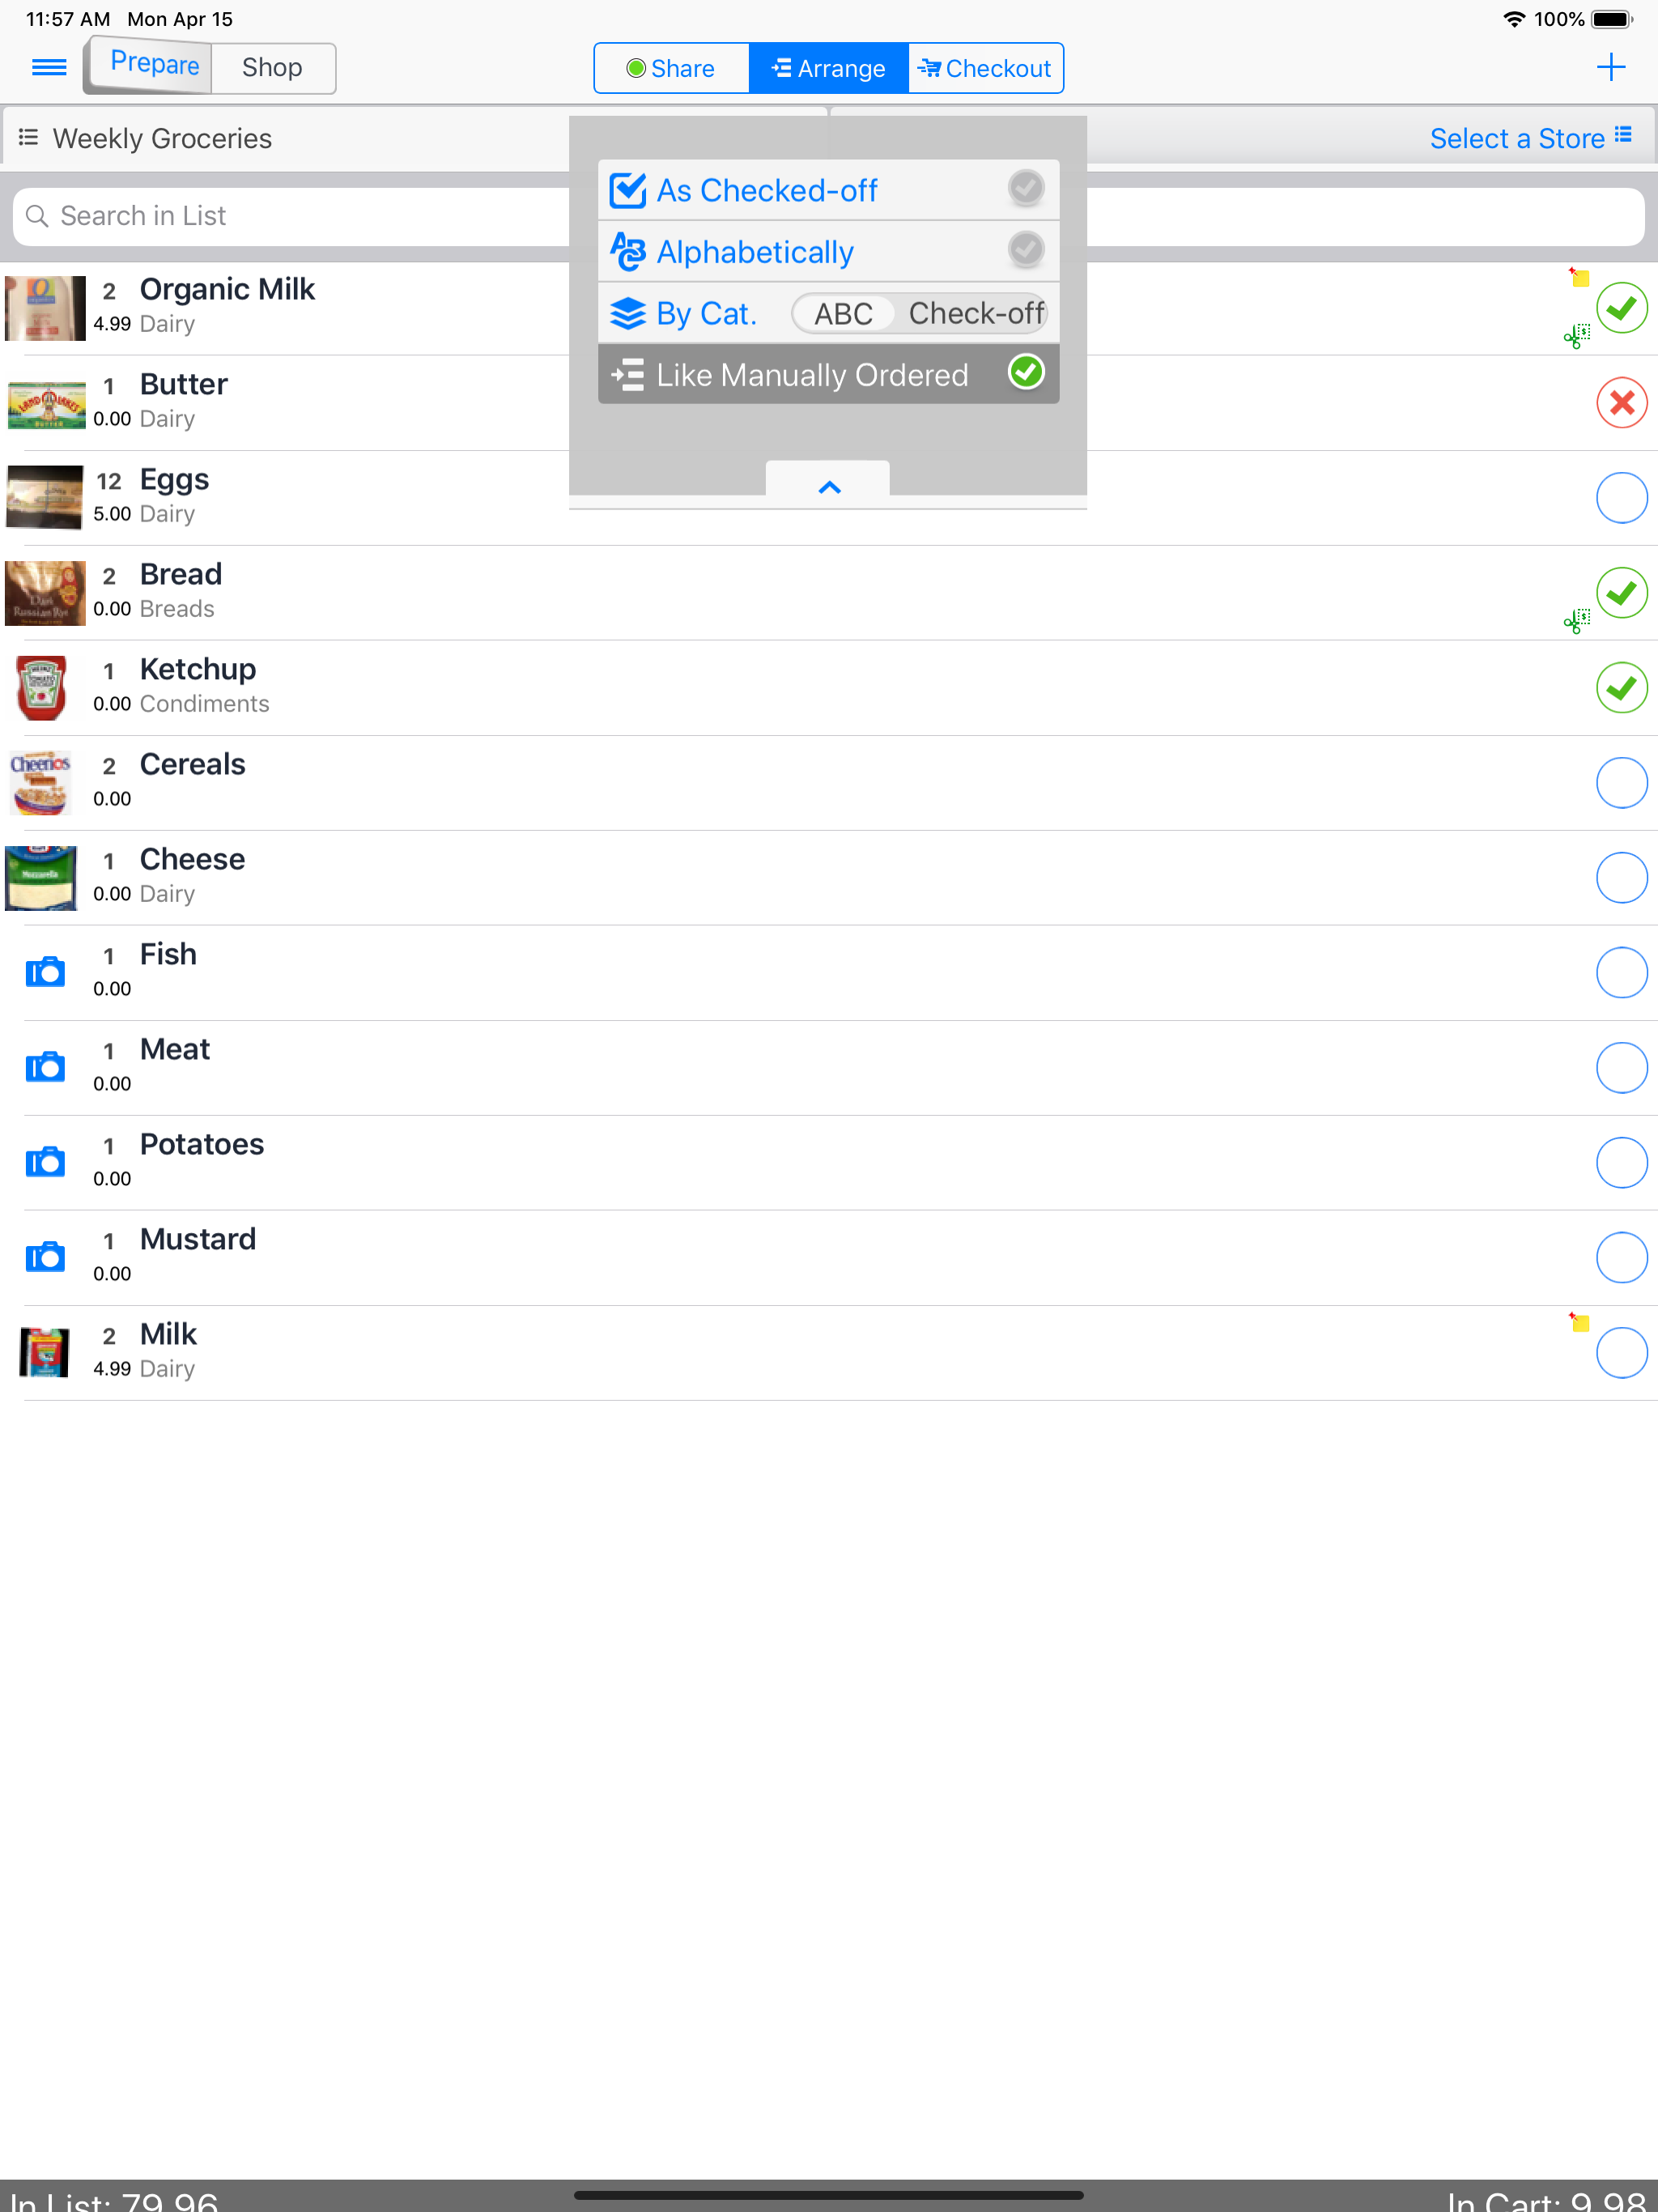Open the Checkout tab
This screenshot has width=1658, height=2212.
pyautogui.click(x=985, y=68)
